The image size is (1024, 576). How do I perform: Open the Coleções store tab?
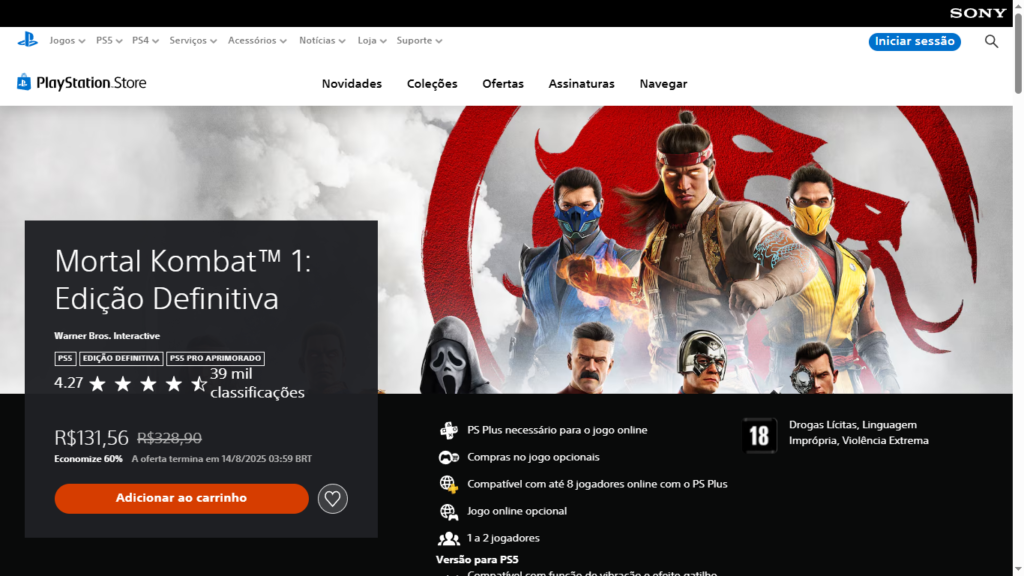tap(432, 84)
